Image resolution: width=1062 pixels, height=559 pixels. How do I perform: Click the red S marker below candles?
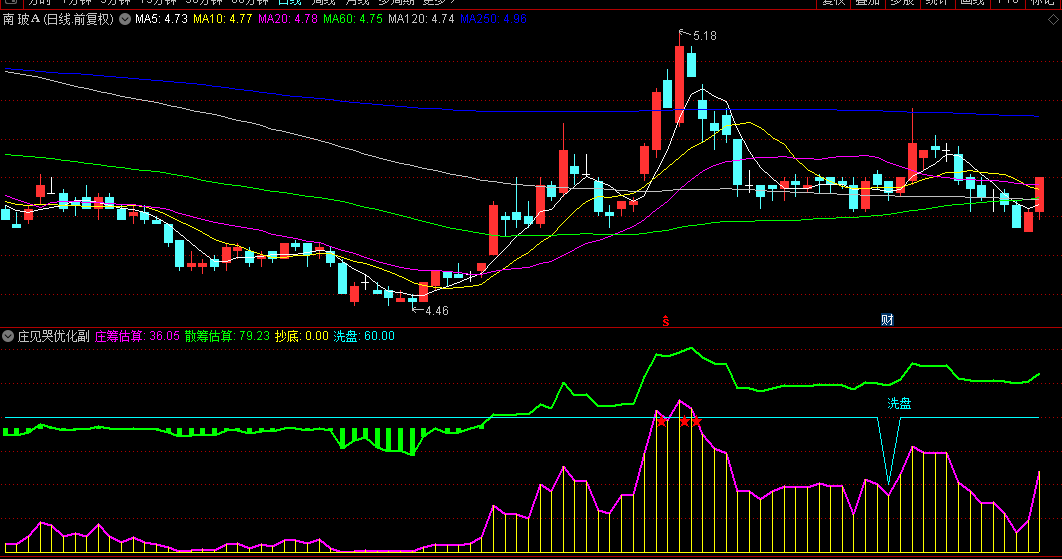point(666,320)
